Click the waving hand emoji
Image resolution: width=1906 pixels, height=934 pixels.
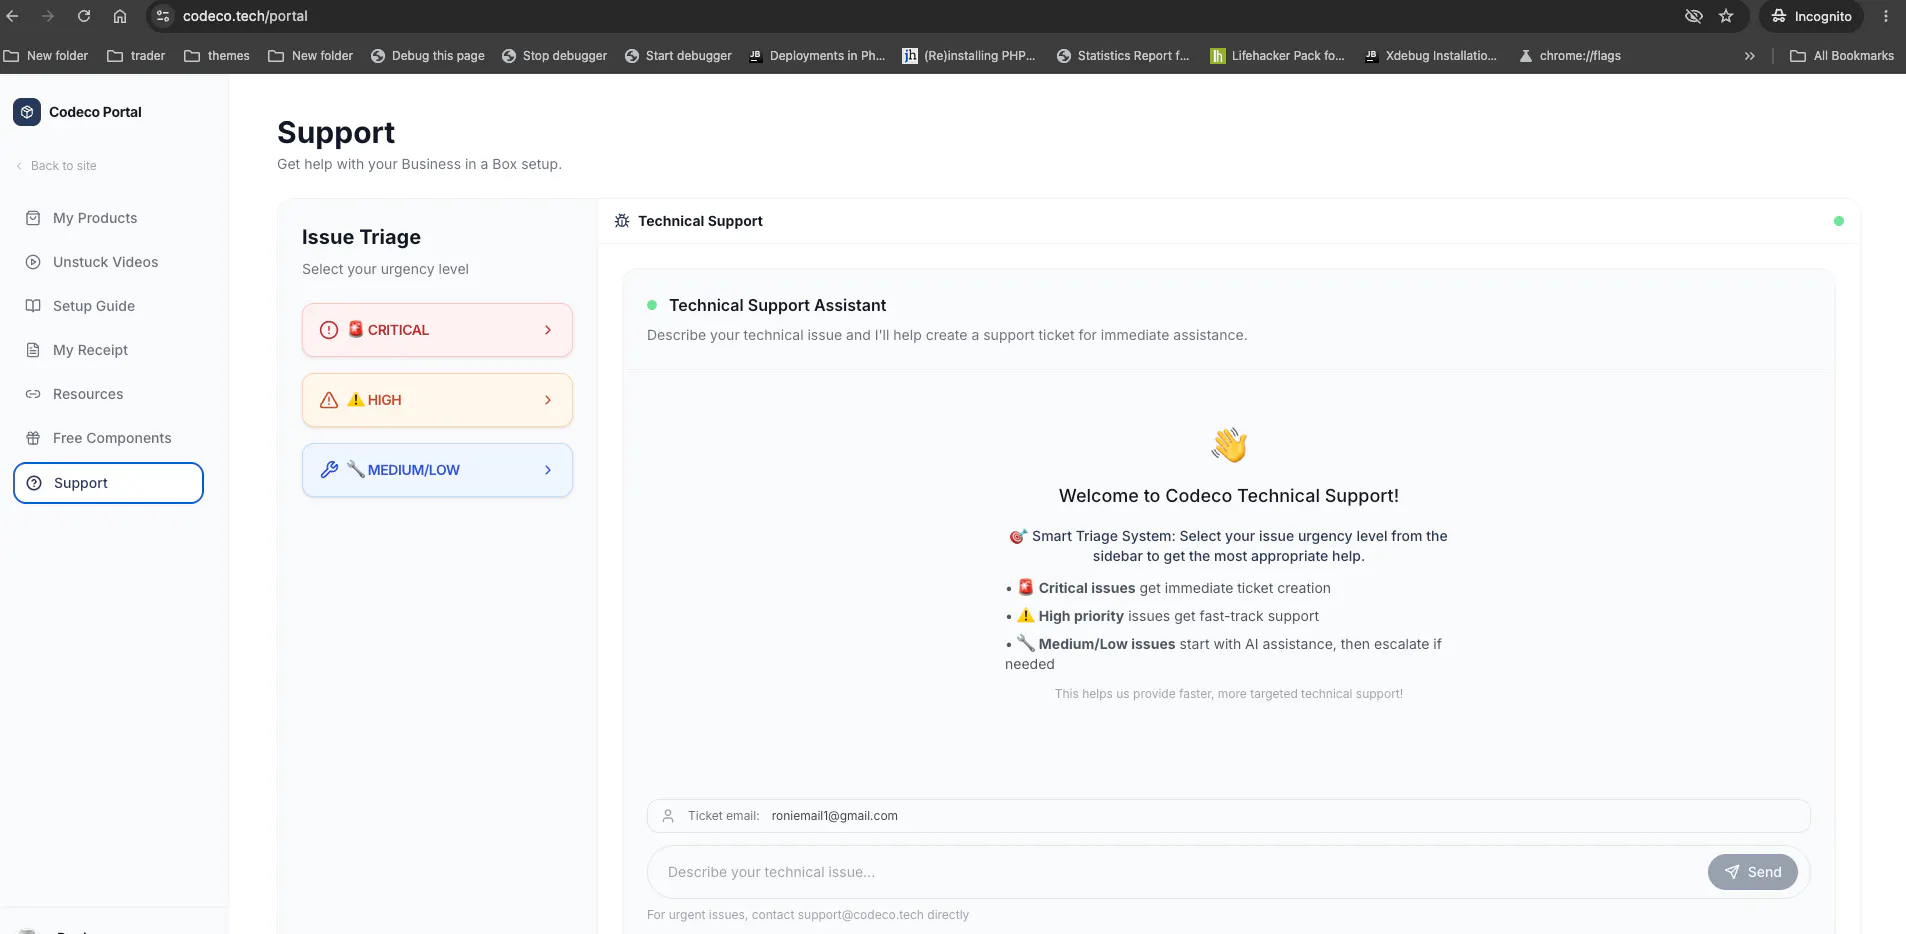click(1229, 445)
